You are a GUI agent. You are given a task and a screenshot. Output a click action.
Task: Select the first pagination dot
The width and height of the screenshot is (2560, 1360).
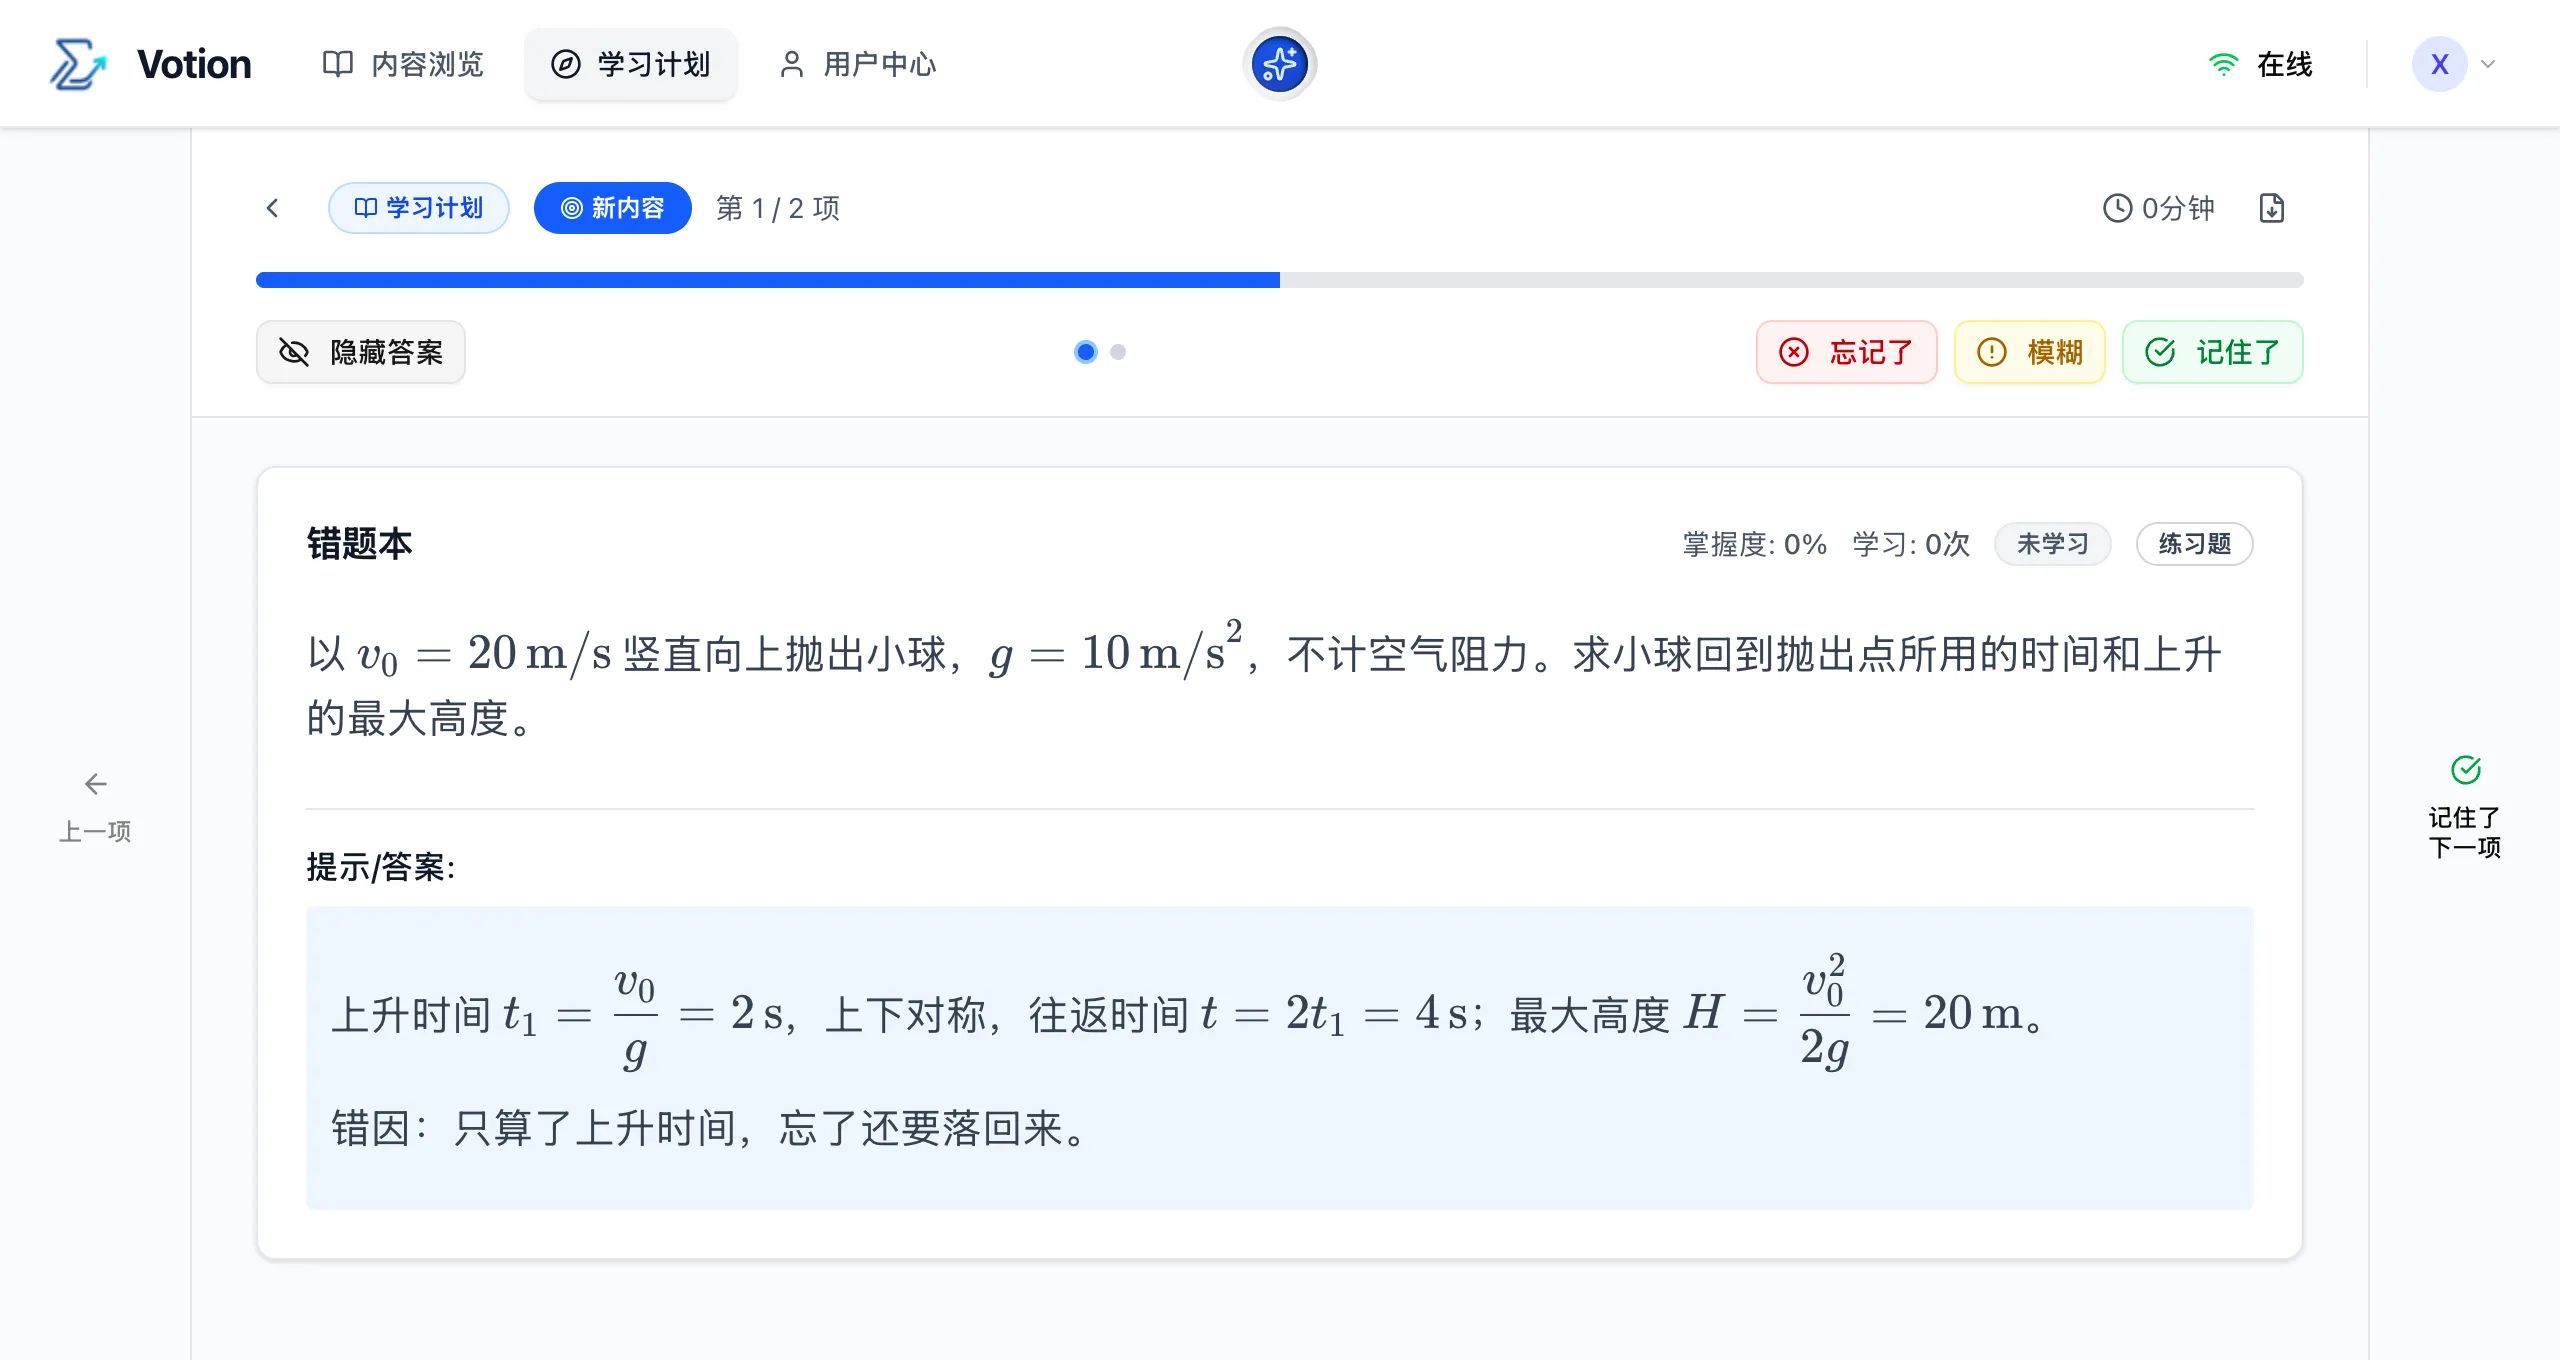1085,352
